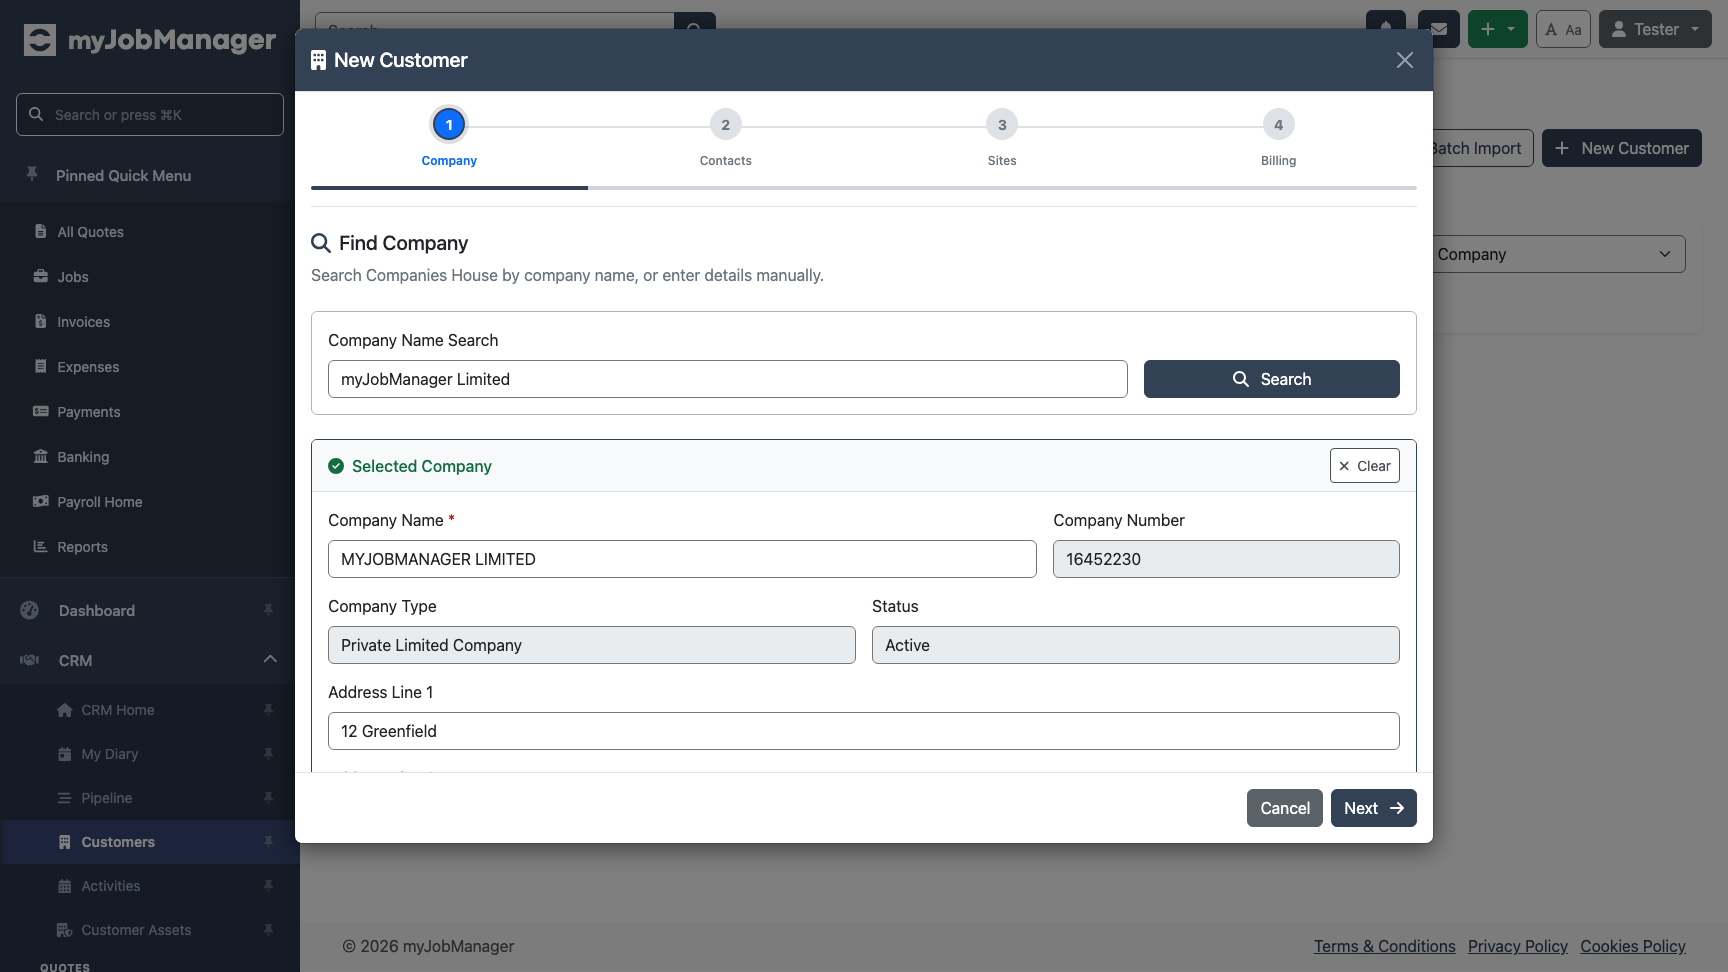Click the Payments card icon
1728x972 pixels.
pyautogui.click(x=40, y=411)
